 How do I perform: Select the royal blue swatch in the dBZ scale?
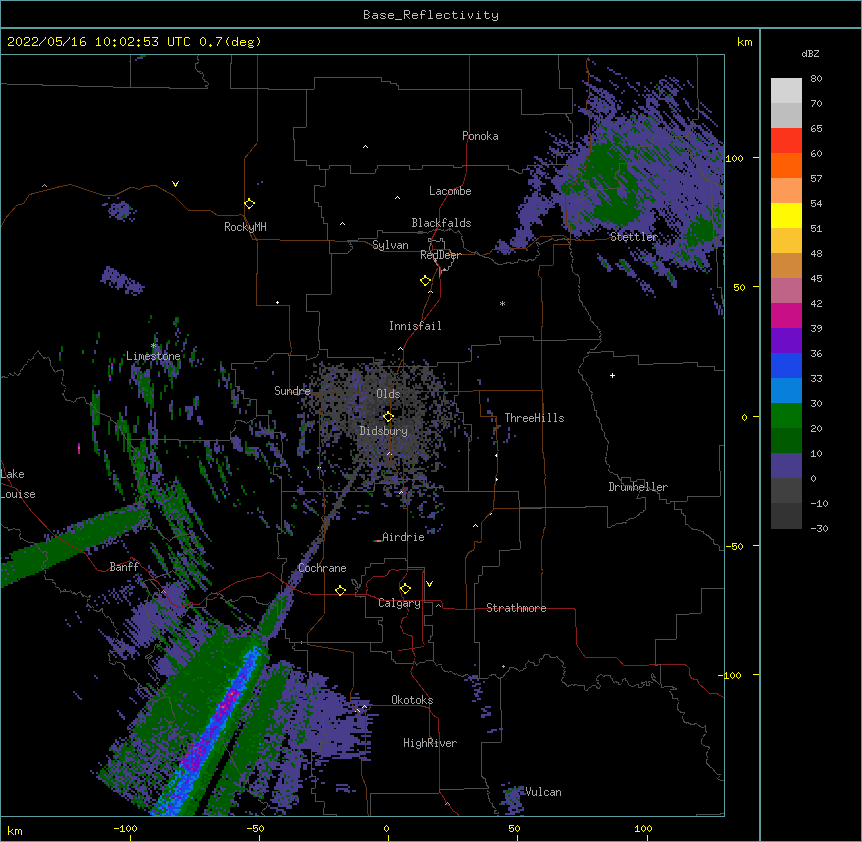click(786, 365)
